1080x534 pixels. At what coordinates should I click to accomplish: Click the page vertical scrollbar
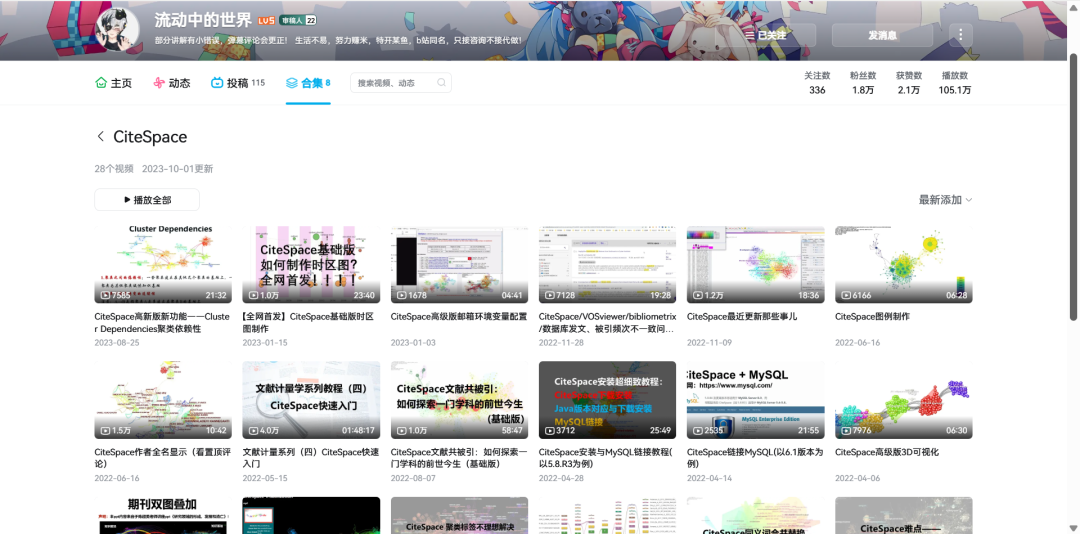point(1073,186)
